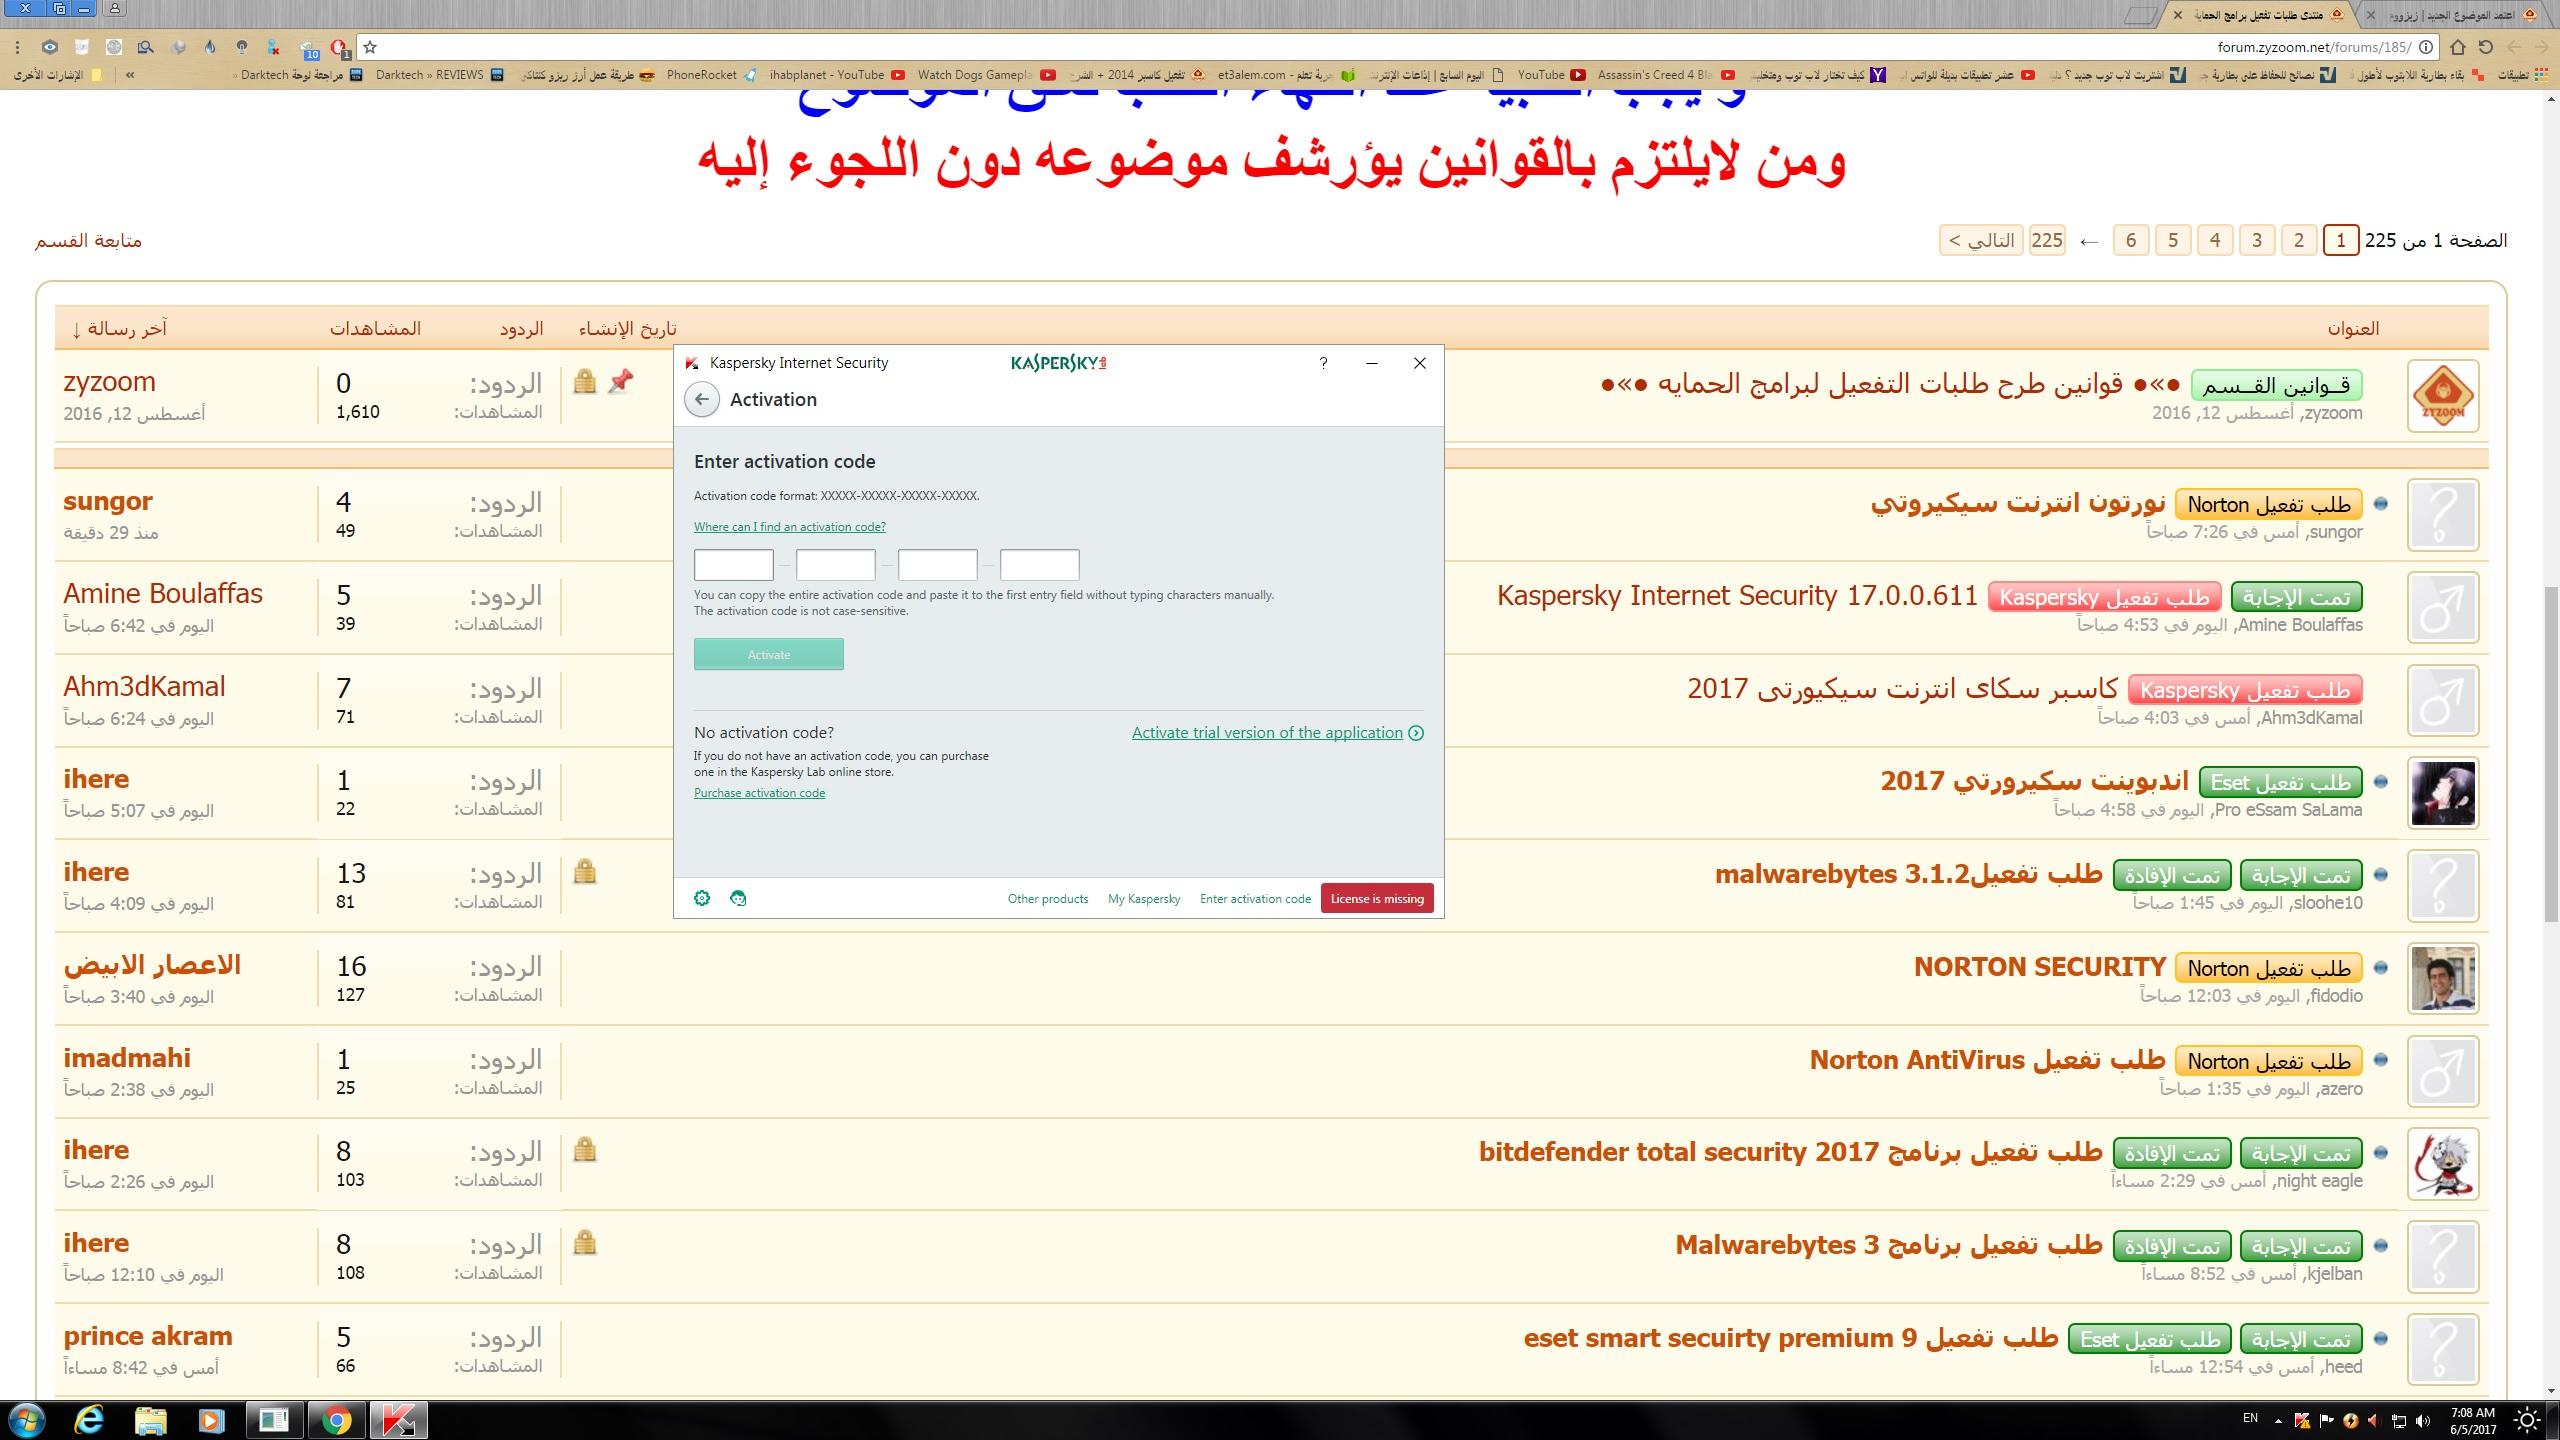Viewport: 2560px width, 1440px height.
Task: Open user sungor last poster link
Action: [x=108, y=501]
